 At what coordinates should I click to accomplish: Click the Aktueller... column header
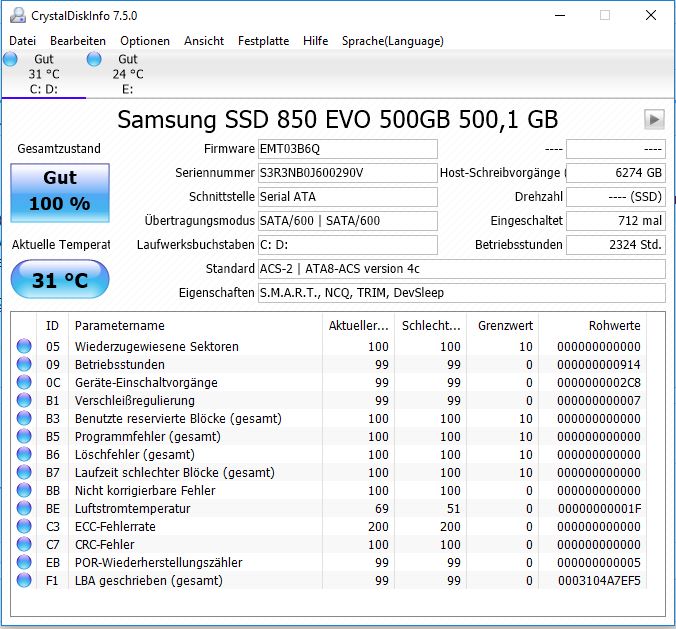click(358, 325)
